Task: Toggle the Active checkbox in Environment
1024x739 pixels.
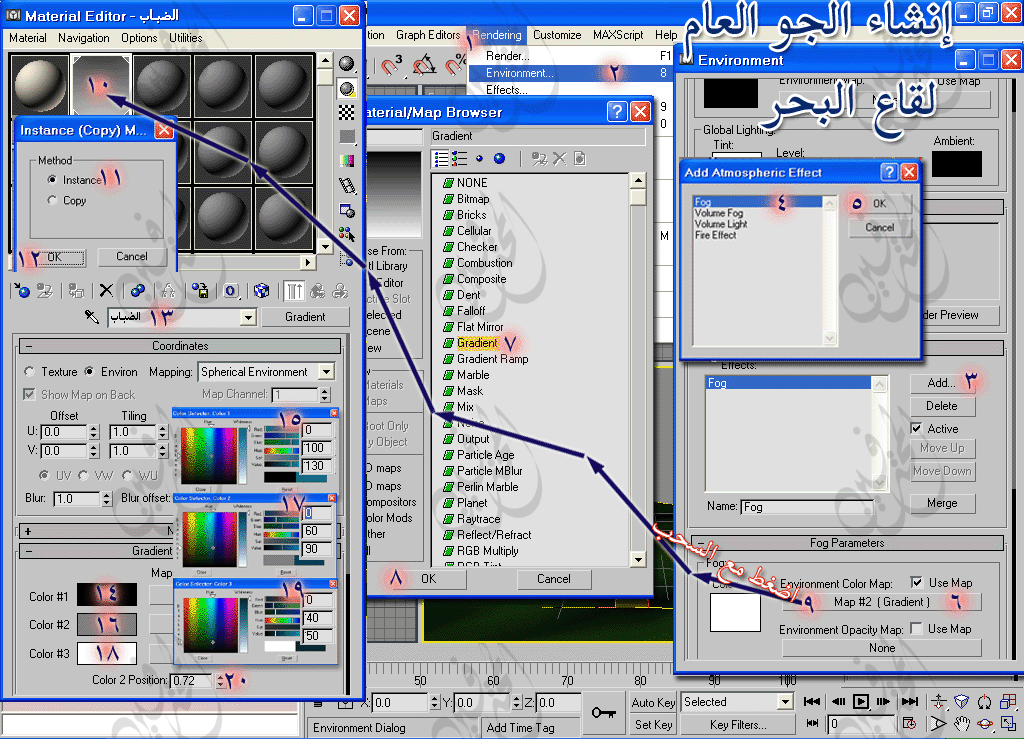Action: (916, 428)
